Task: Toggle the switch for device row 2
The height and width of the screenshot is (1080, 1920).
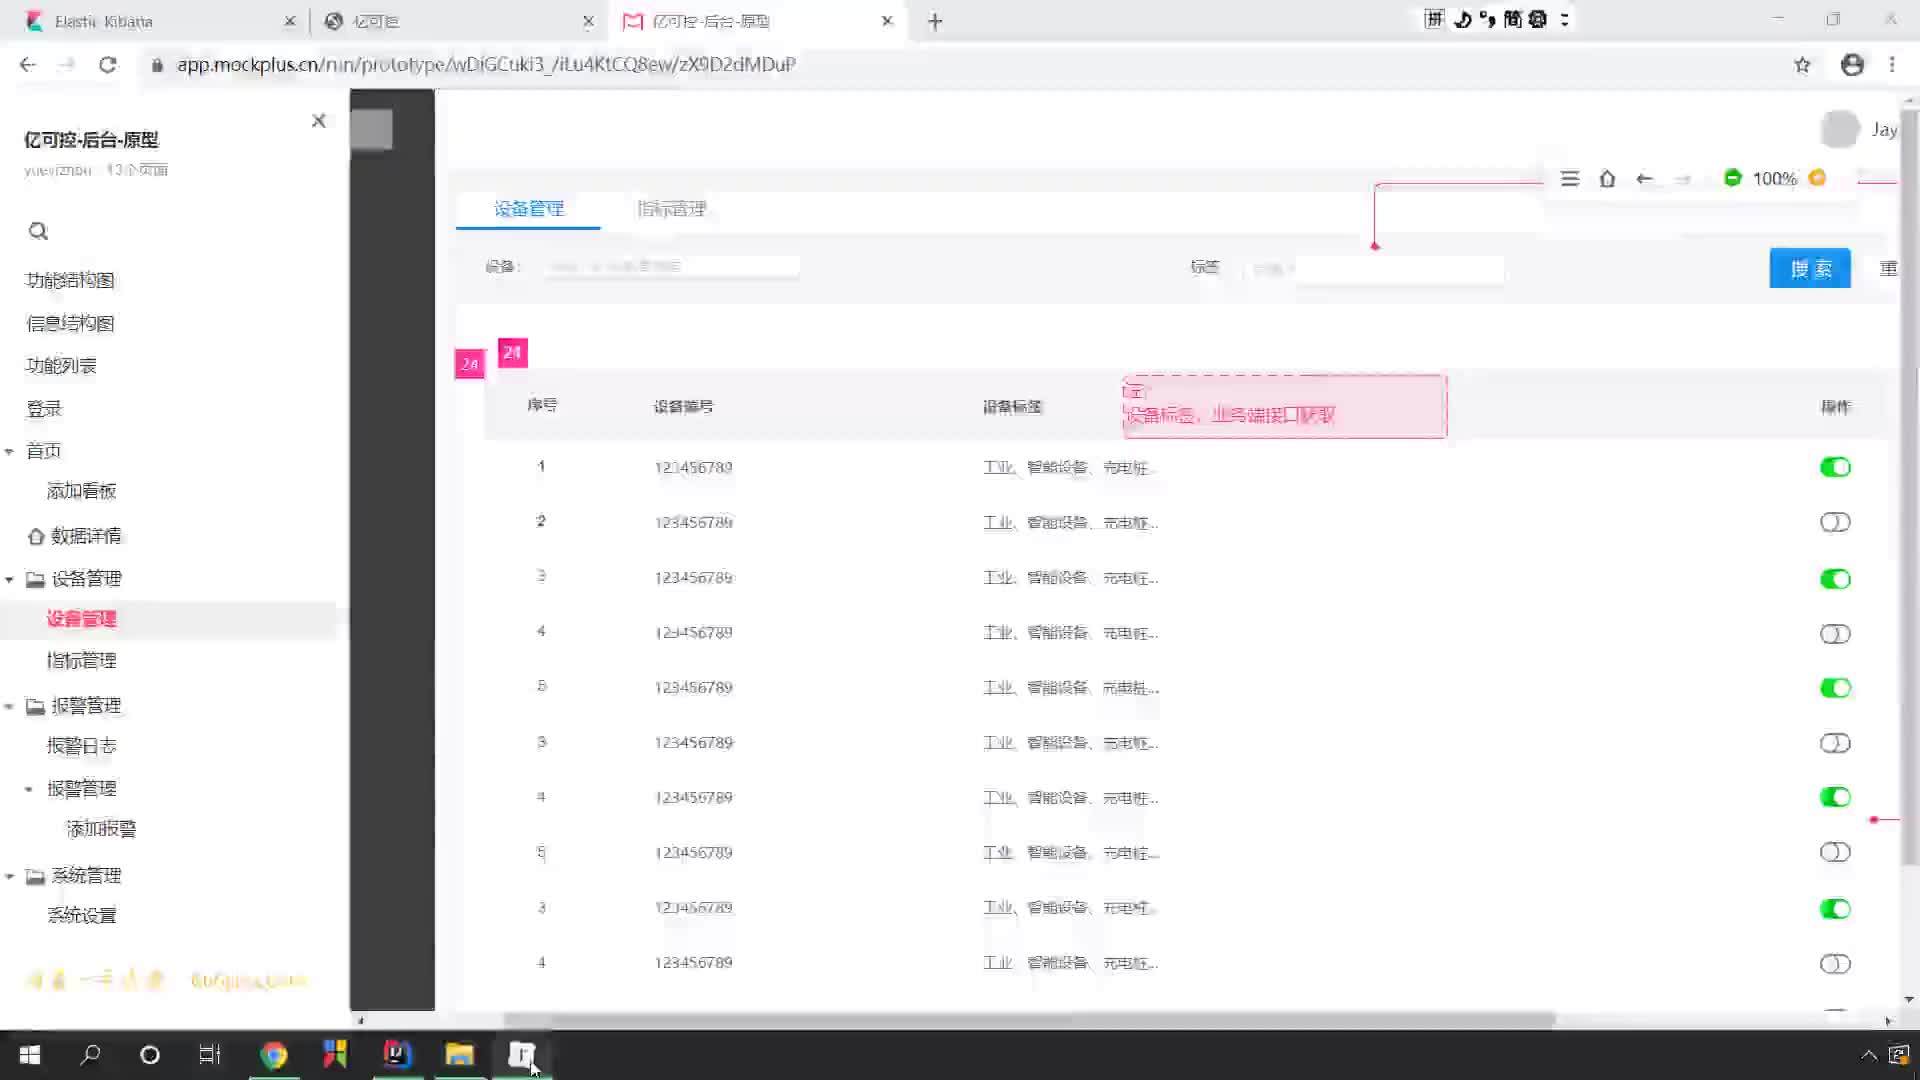Action: 1835,522
